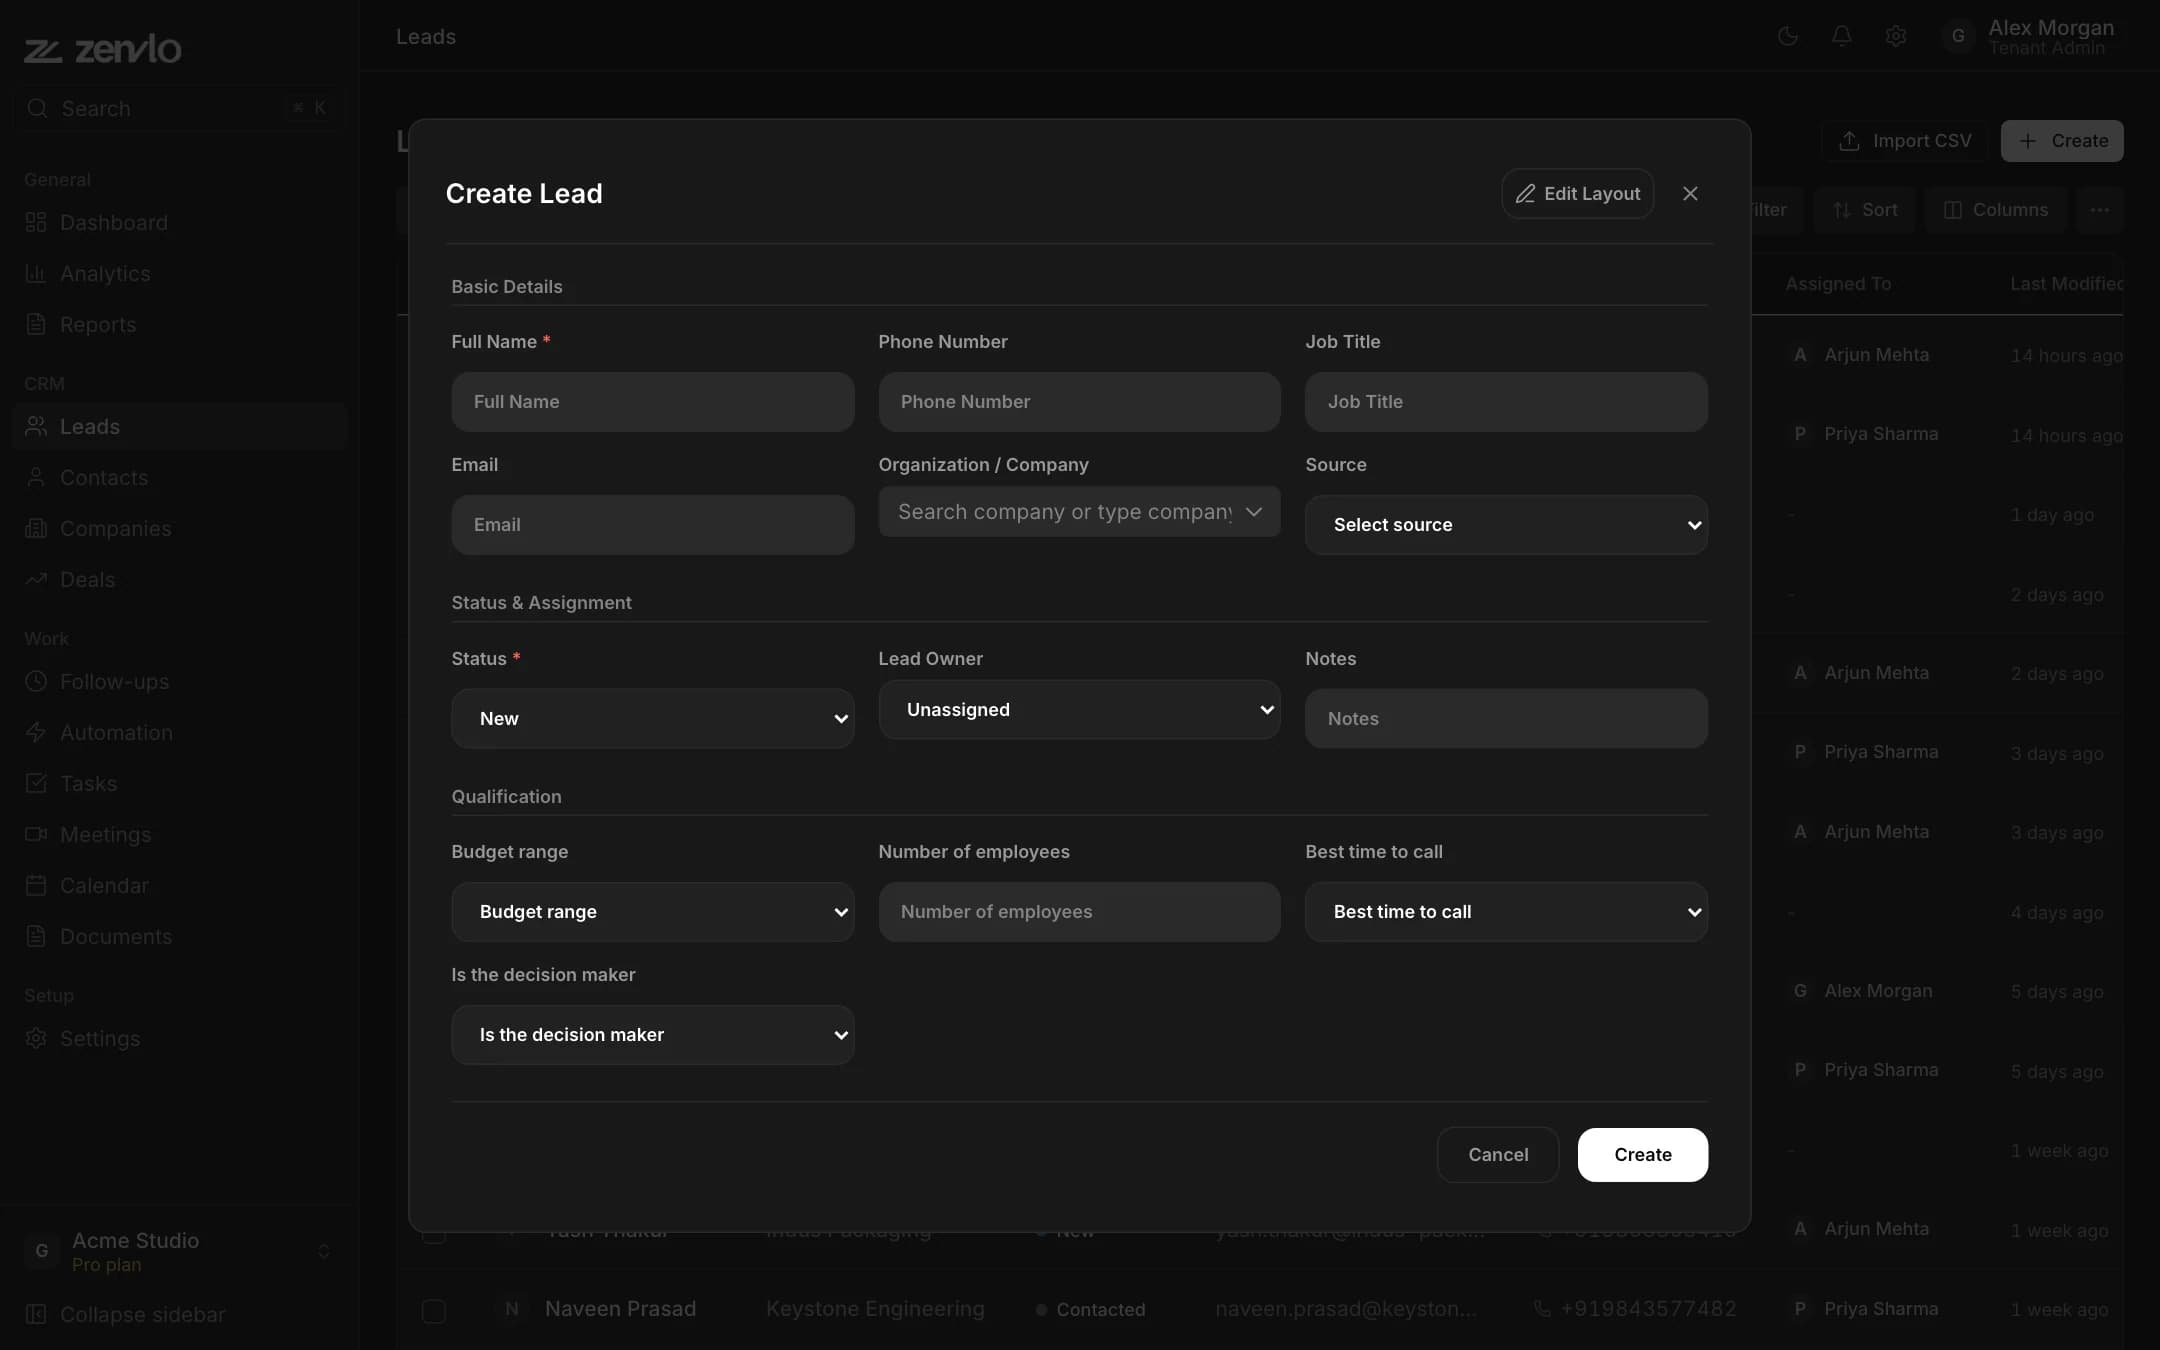Open Deals in the sidebar
Image resolution: width=2160 pixels, height=1350 pixels.
coord(180,579)
